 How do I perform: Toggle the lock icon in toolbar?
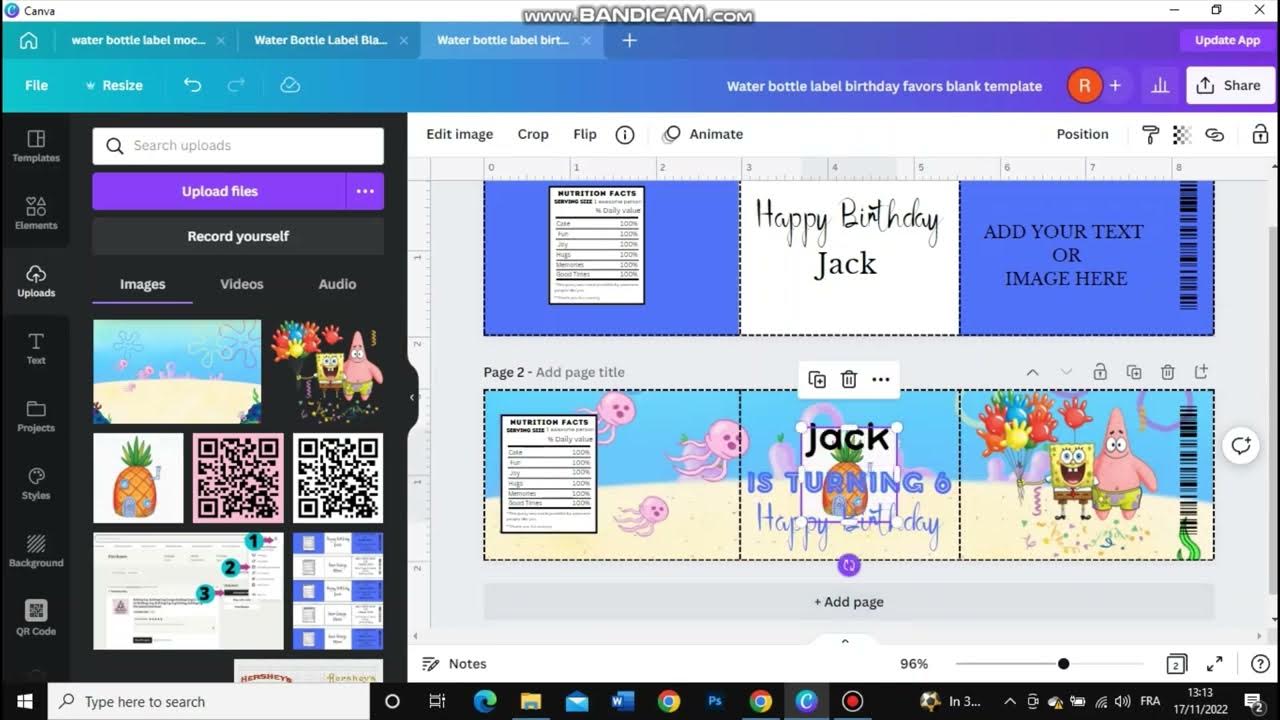tap(1260, 134)
